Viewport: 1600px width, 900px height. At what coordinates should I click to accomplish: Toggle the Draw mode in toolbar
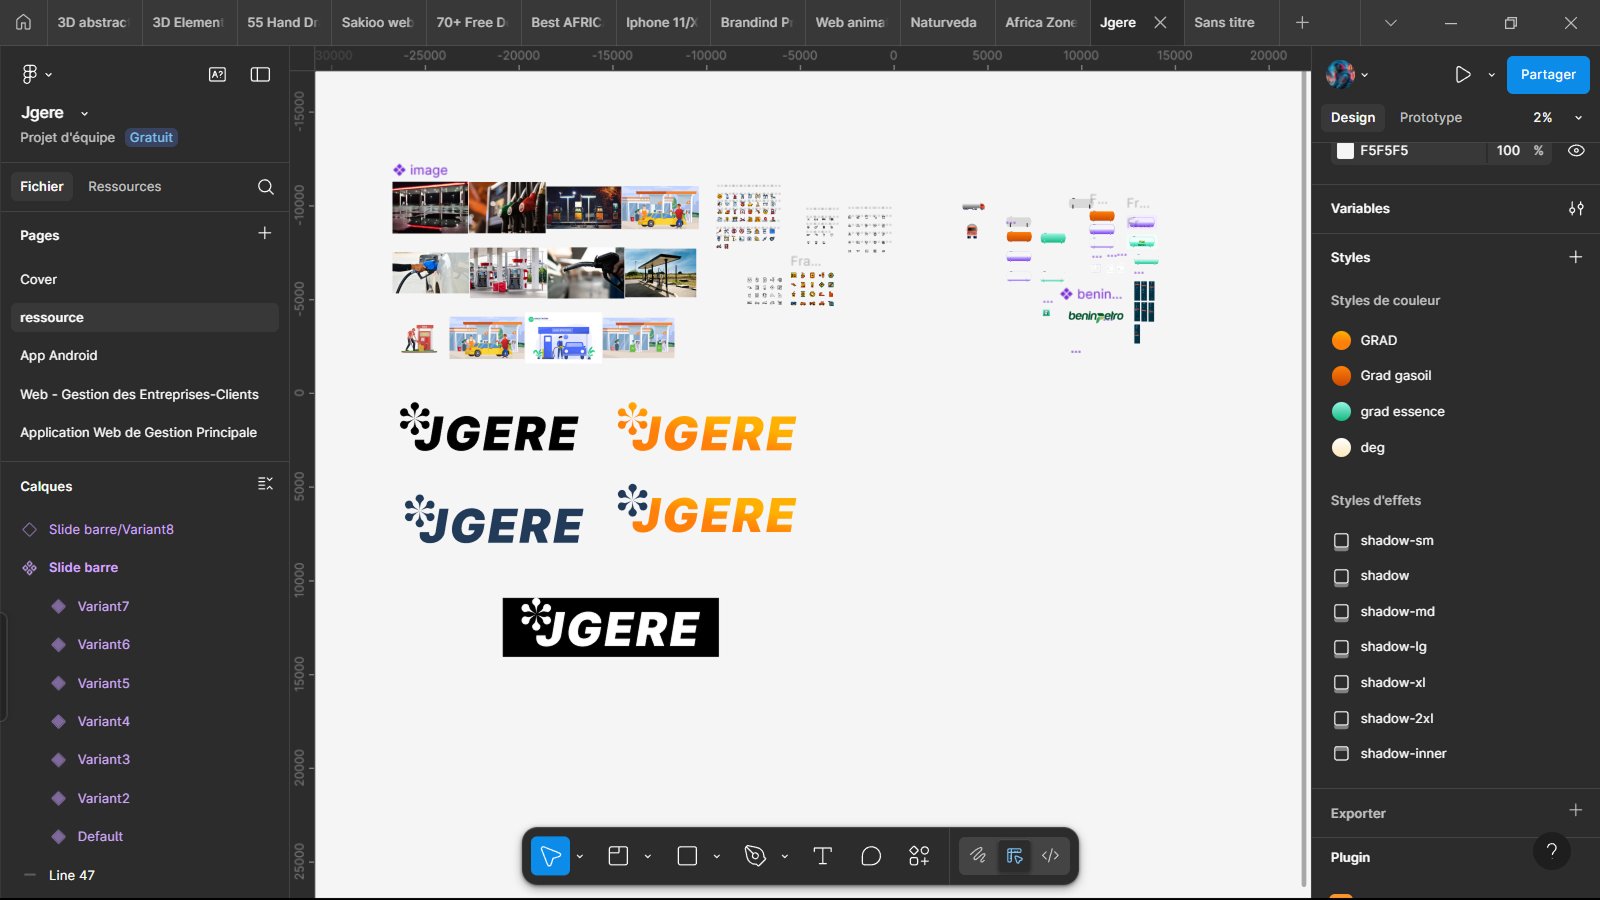coord(978,856)
